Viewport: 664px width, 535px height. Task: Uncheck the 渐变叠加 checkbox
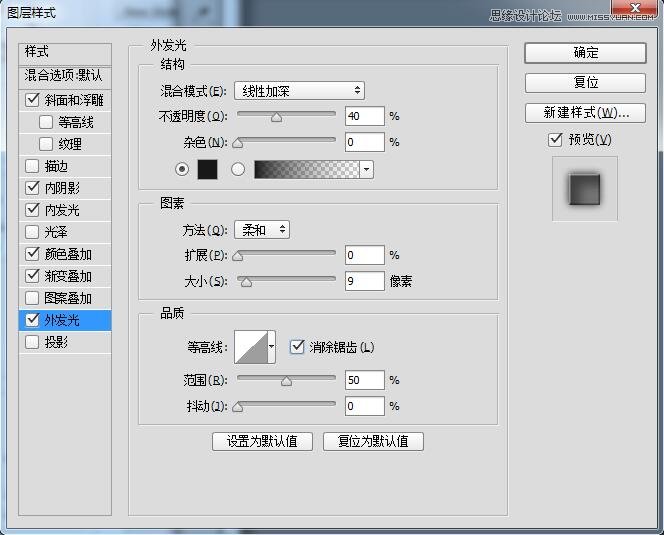point(32,276)
